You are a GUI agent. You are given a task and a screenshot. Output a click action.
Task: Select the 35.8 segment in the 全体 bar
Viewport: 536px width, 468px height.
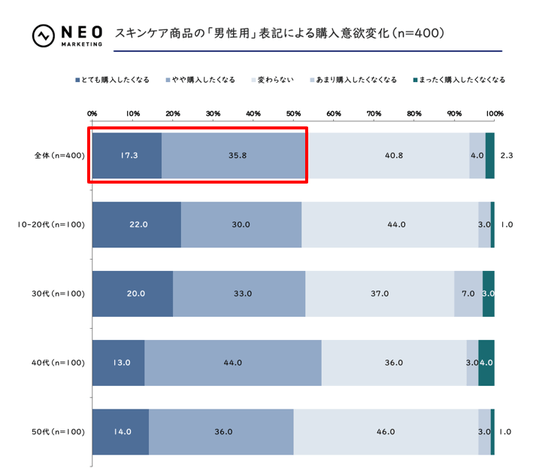click(x=233, y=156)
